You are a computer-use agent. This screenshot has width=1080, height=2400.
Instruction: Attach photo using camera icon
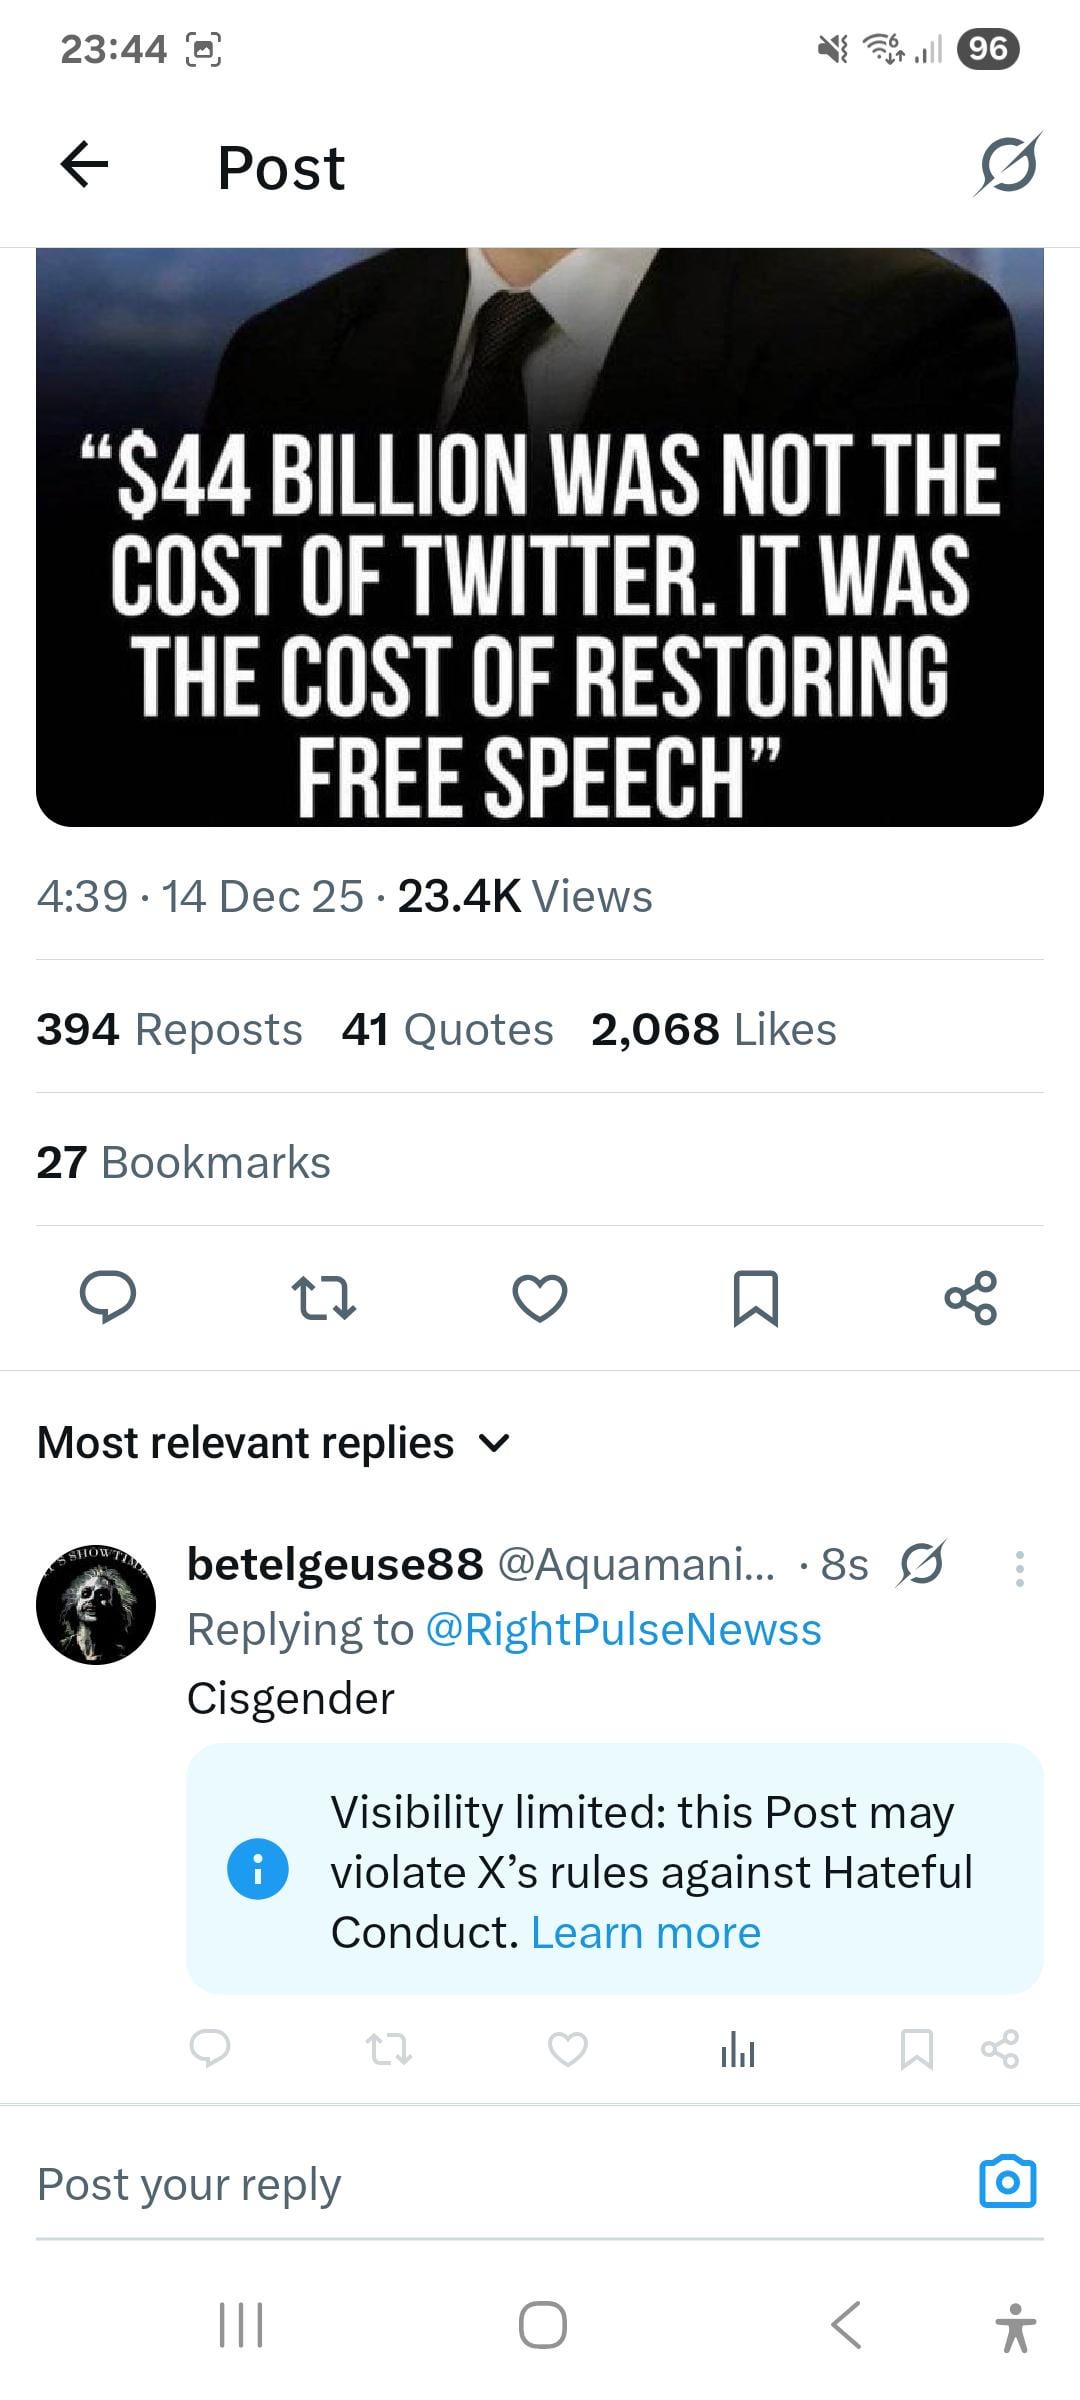(x=1007, y=2182)
